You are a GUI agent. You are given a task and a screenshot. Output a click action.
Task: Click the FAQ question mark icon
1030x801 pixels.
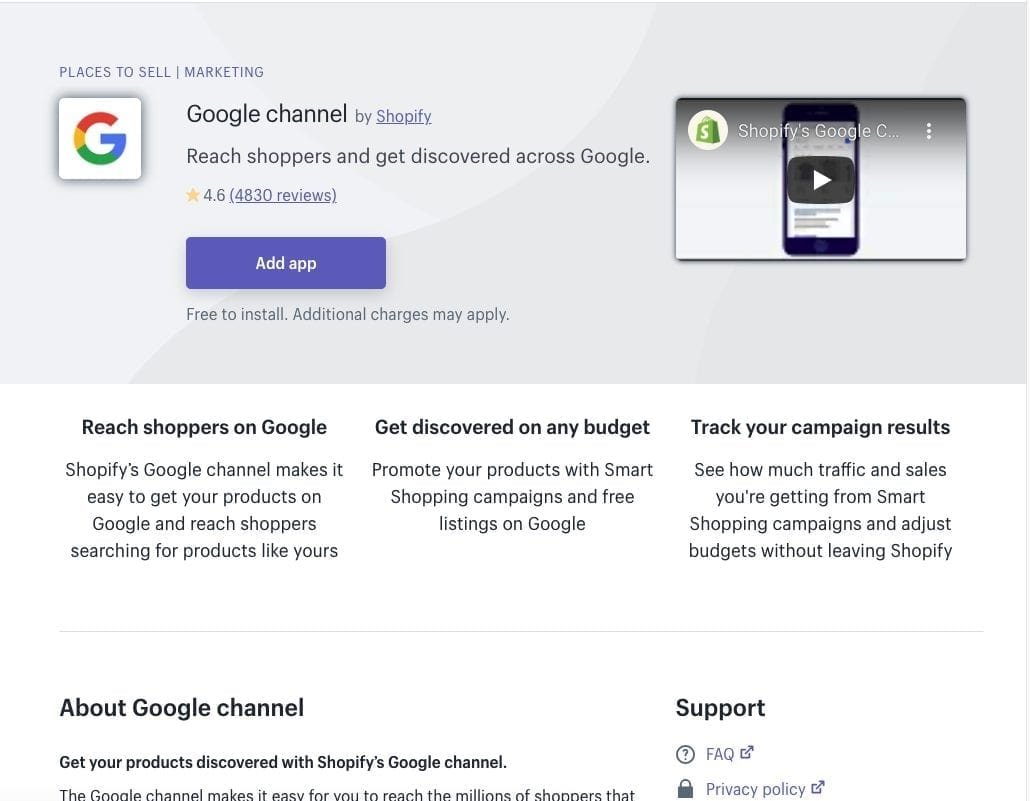685,755
